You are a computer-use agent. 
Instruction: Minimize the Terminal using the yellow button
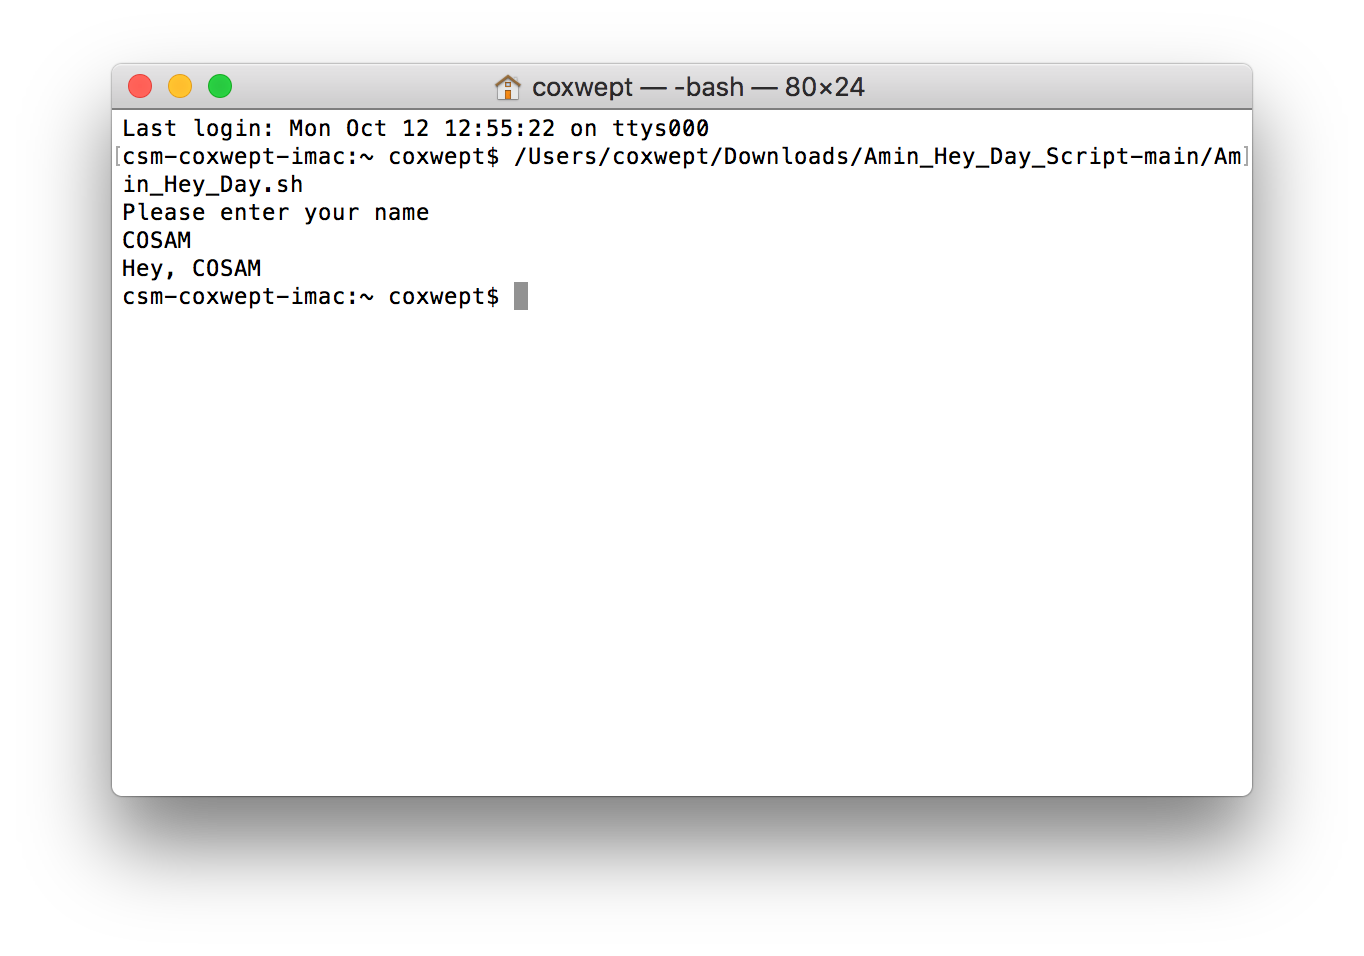point(180,87)
